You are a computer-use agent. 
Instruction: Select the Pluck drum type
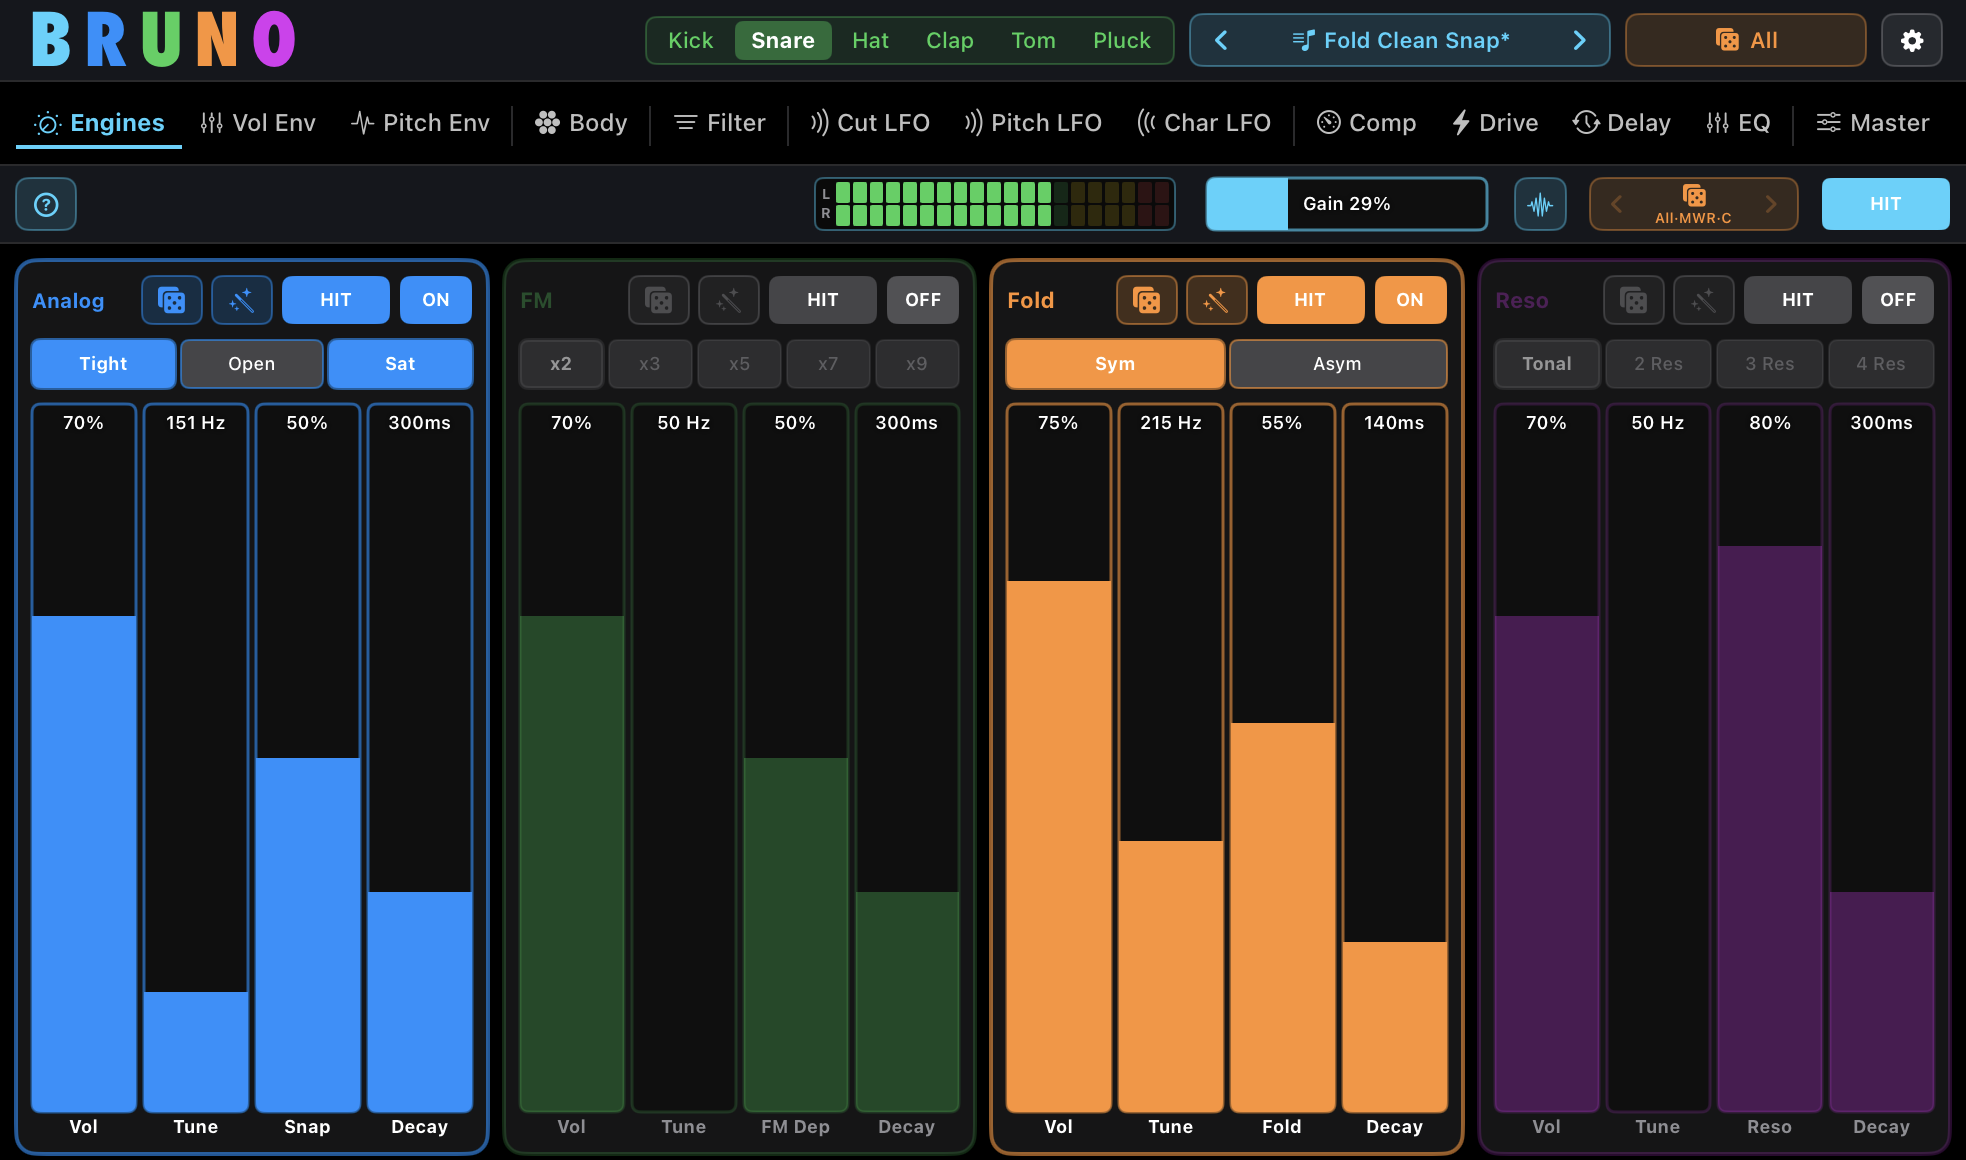1122,41
